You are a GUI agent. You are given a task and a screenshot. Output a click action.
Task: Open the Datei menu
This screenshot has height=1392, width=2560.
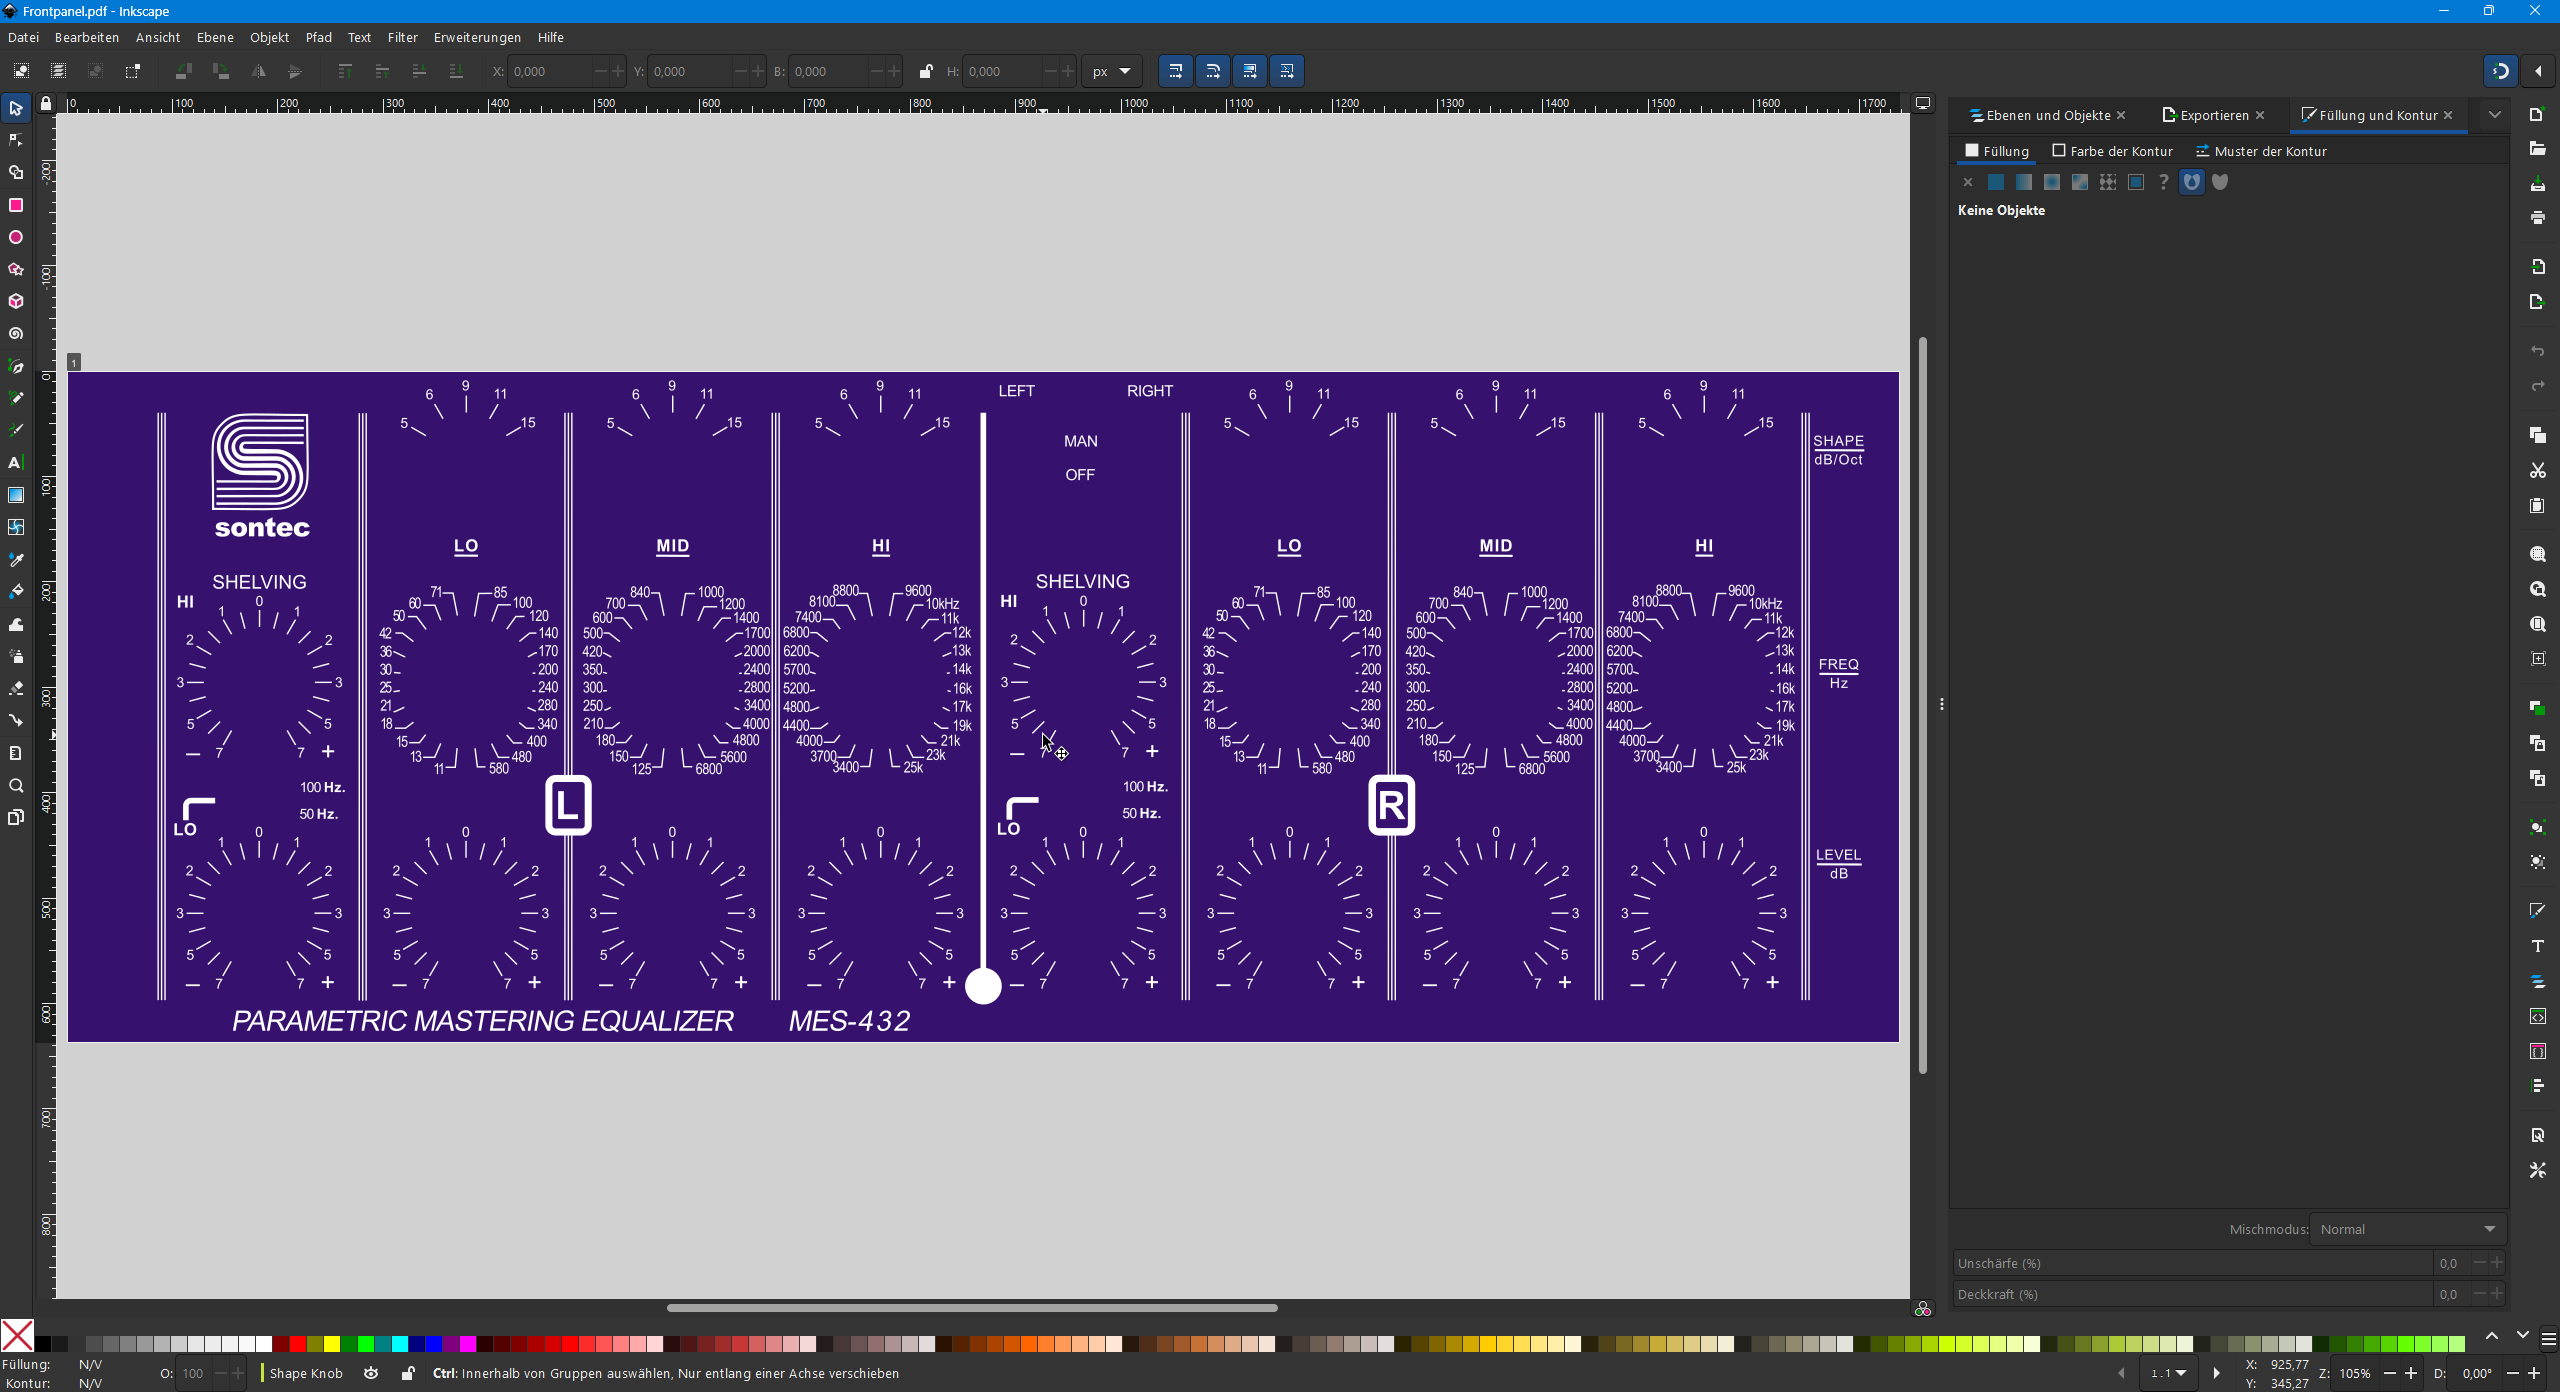pos(23,38)
